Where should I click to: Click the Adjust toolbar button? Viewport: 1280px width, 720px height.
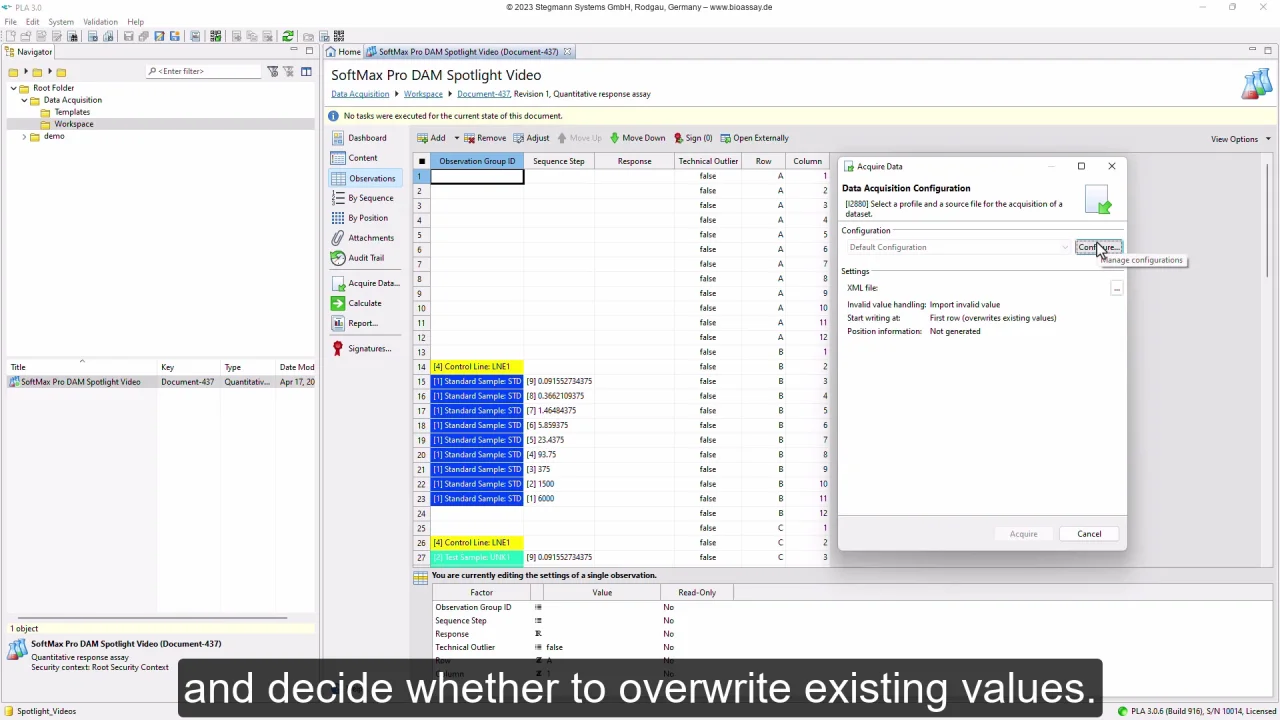(531, 138)
